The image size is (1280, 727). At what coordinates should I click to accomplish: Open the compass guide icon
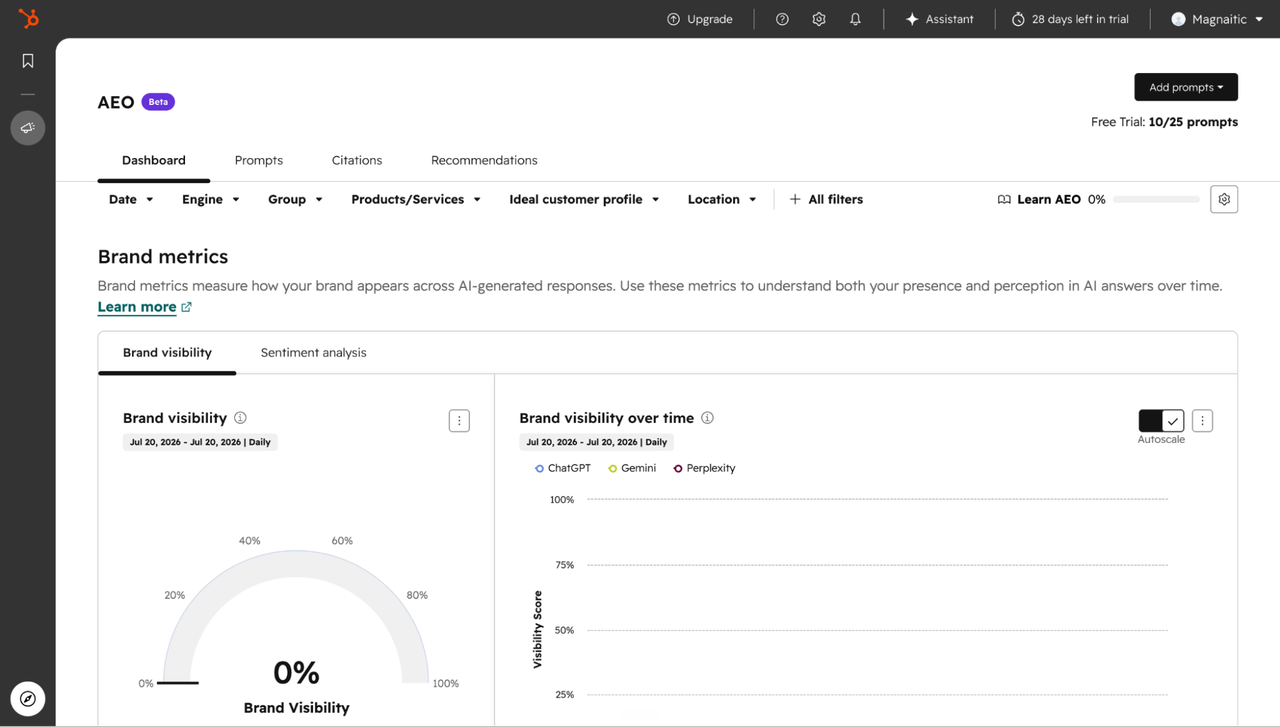[28, 699]
